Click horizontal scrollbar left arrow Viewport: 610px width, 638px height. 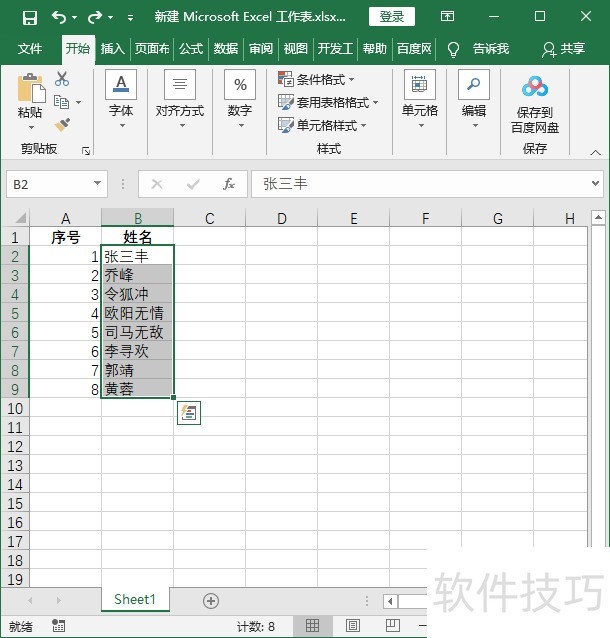(390, 601)
